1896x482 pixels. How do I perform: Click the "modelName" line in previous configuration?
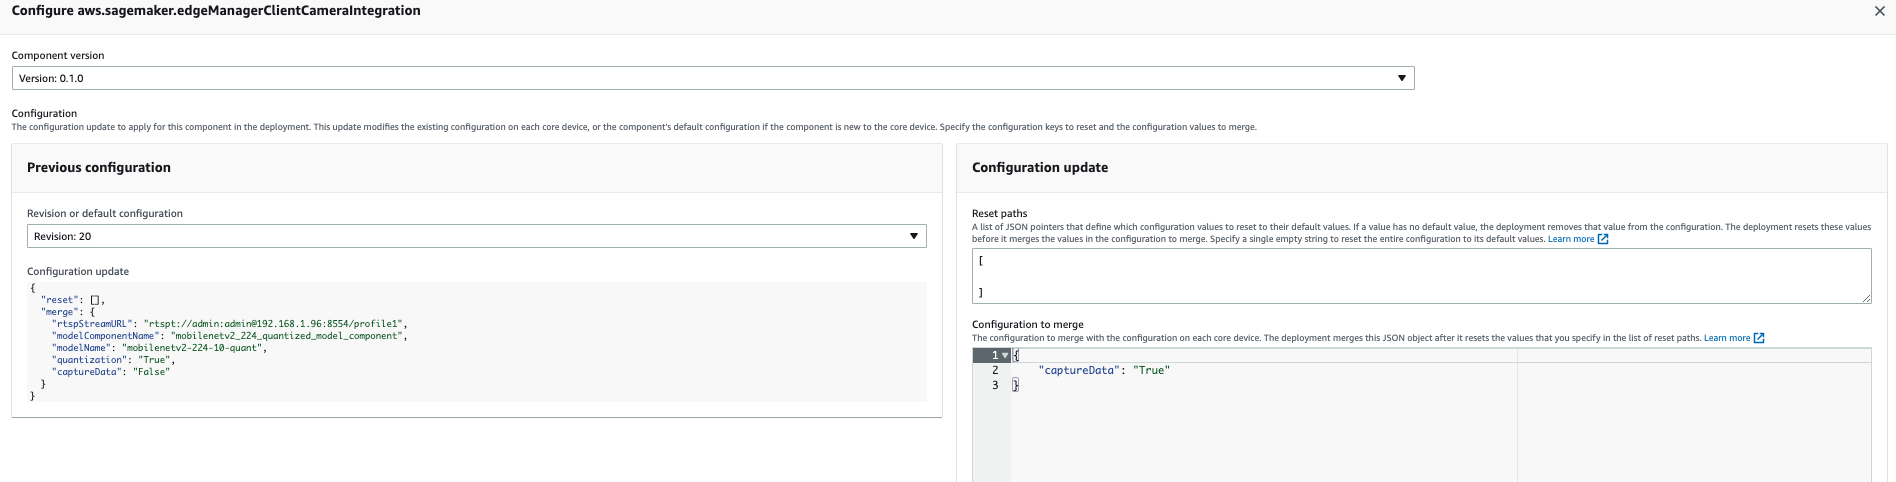(160, 348)
